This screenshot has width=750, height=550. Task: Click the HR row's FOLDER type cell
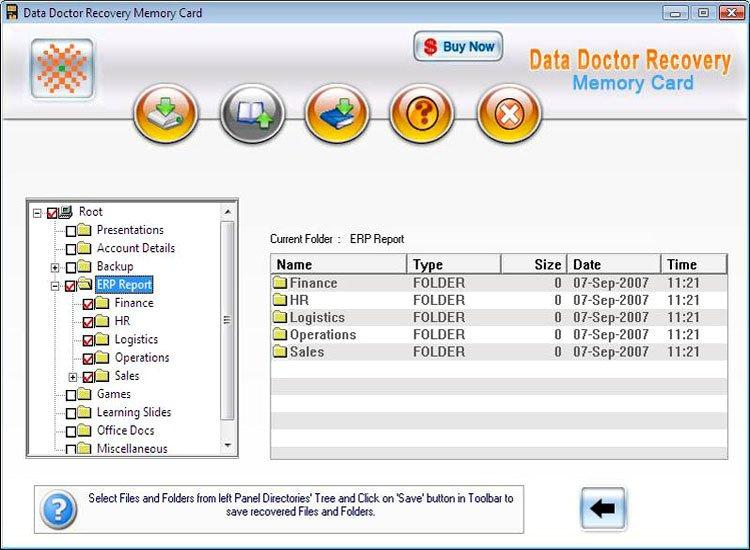point(439,300)
